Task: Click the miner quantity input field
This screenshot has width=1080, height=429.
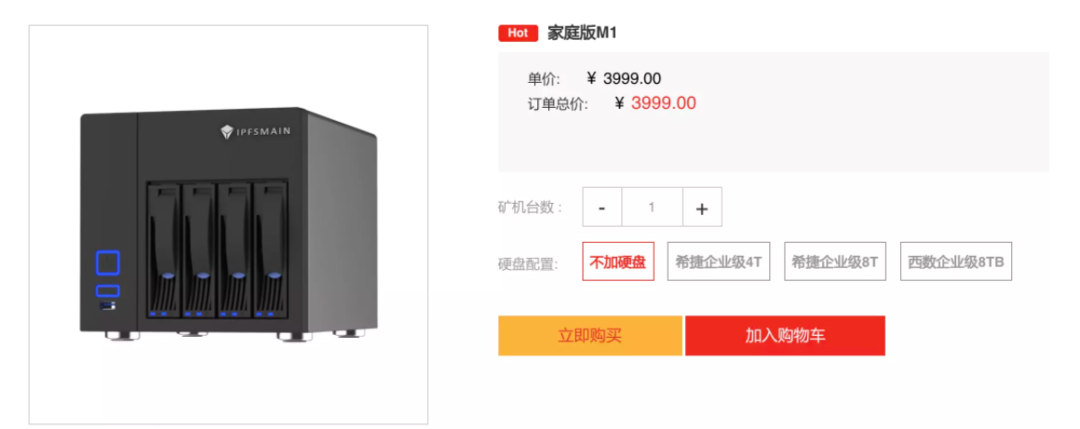Action: [x=652, y=207]
